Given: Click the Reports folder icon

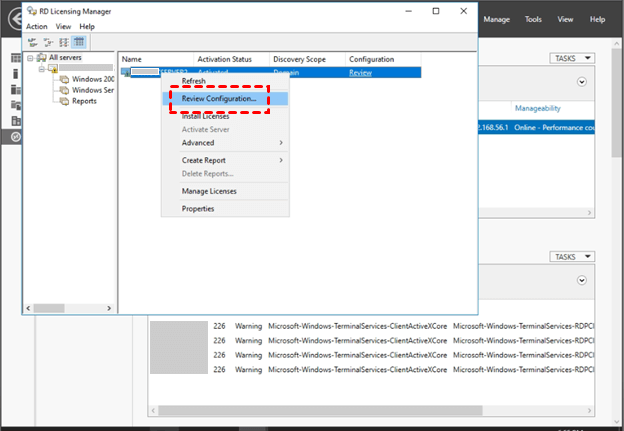Looking at the screenshot, I should coord(64,101).
